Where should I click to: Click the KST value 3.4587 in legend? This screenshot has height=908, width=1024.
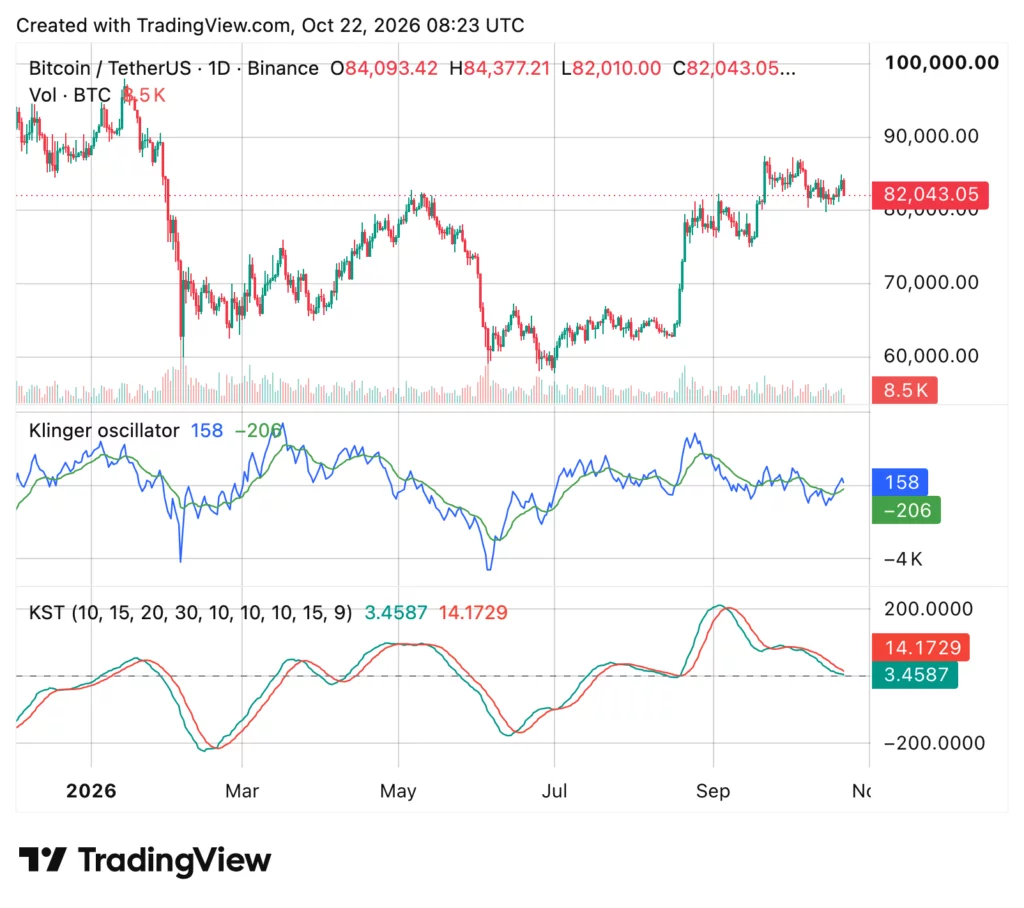pos(396,613)
